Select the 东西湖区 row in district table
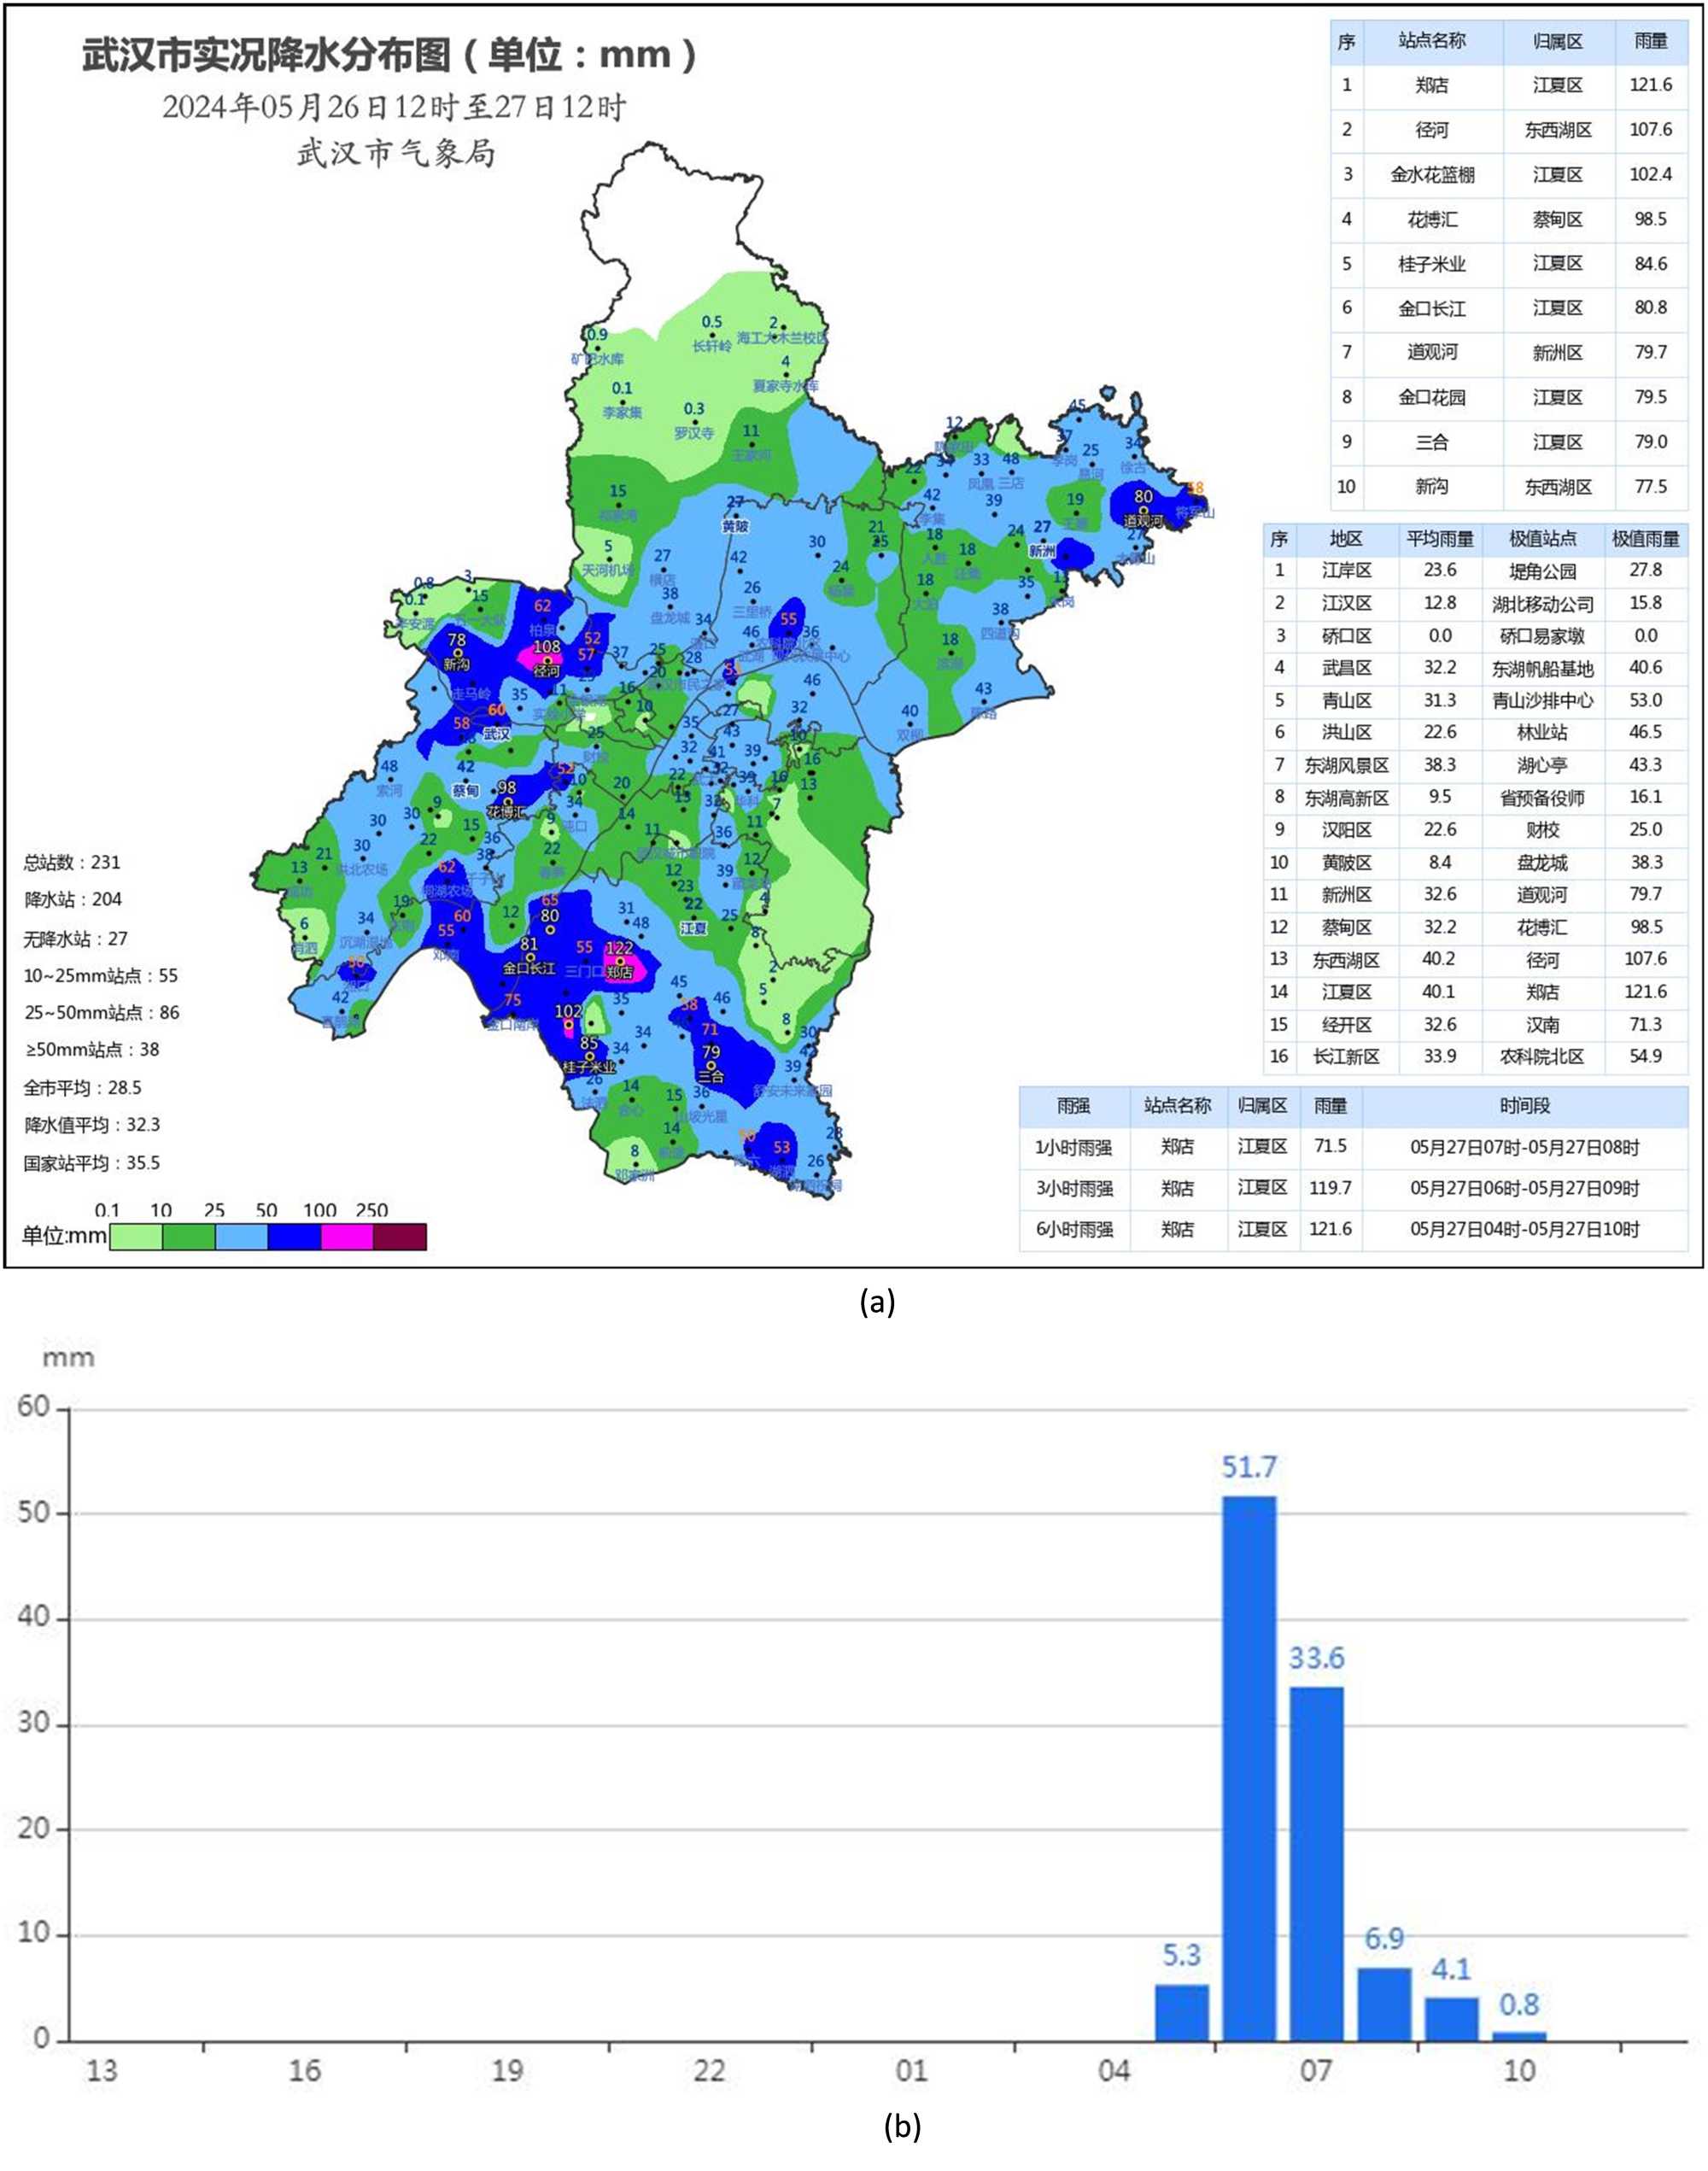Viewport: 1708px width, 2171px height. (1345, 960)
